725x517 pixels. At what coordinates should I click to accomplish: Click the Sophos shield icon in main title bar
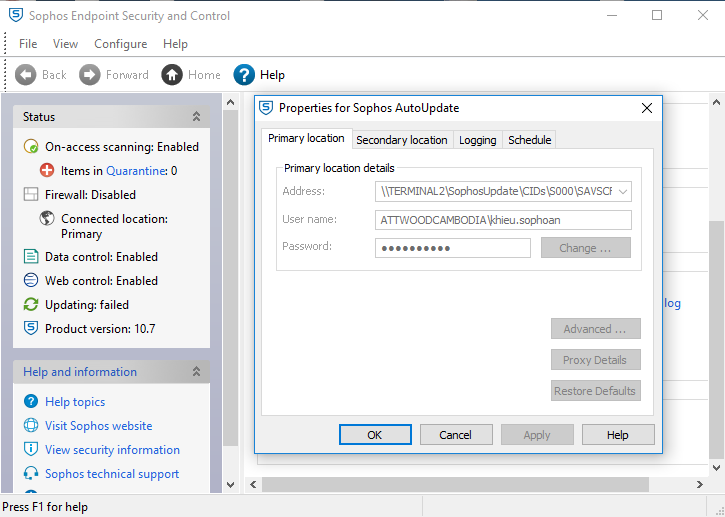point(16,15)
